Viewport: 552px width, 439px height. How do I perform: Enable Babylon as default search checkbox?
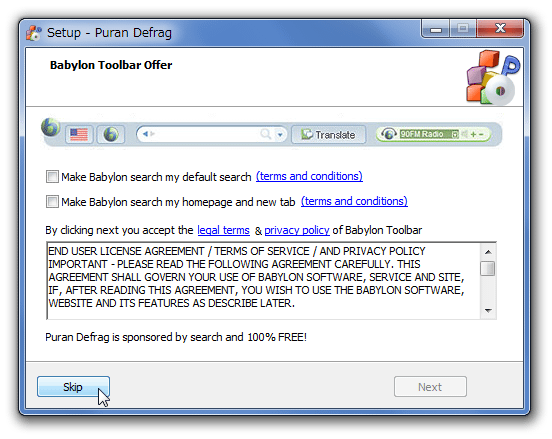[x=52, y=176]
